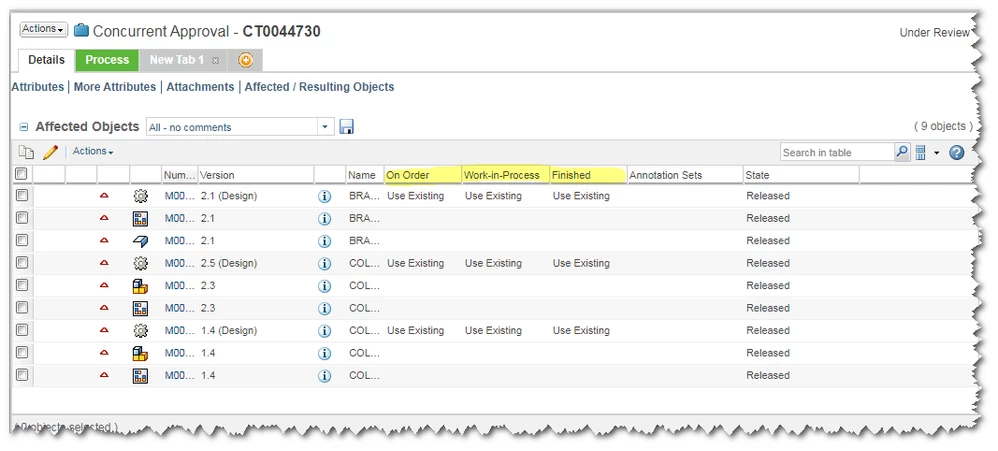Image resolution: width=998 pixels, height=451 pixels.
Task: Click the copy icon in the table toolbar
Action: [x=26, y=152]
